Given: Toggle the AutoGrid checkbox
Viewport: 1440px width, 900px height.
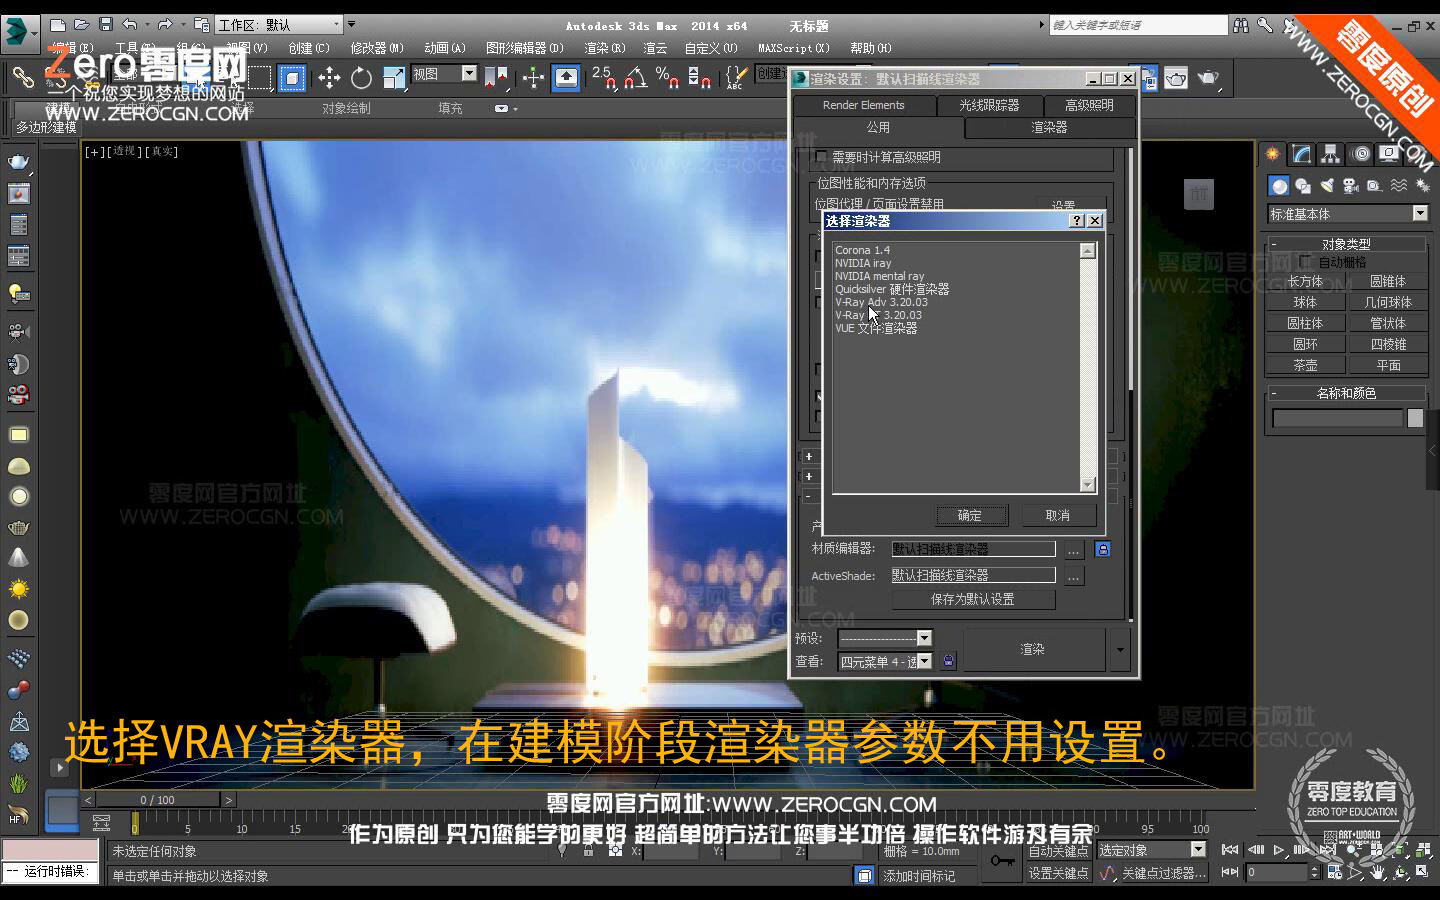Looking at the screenshot, I should pos(1306,262).
